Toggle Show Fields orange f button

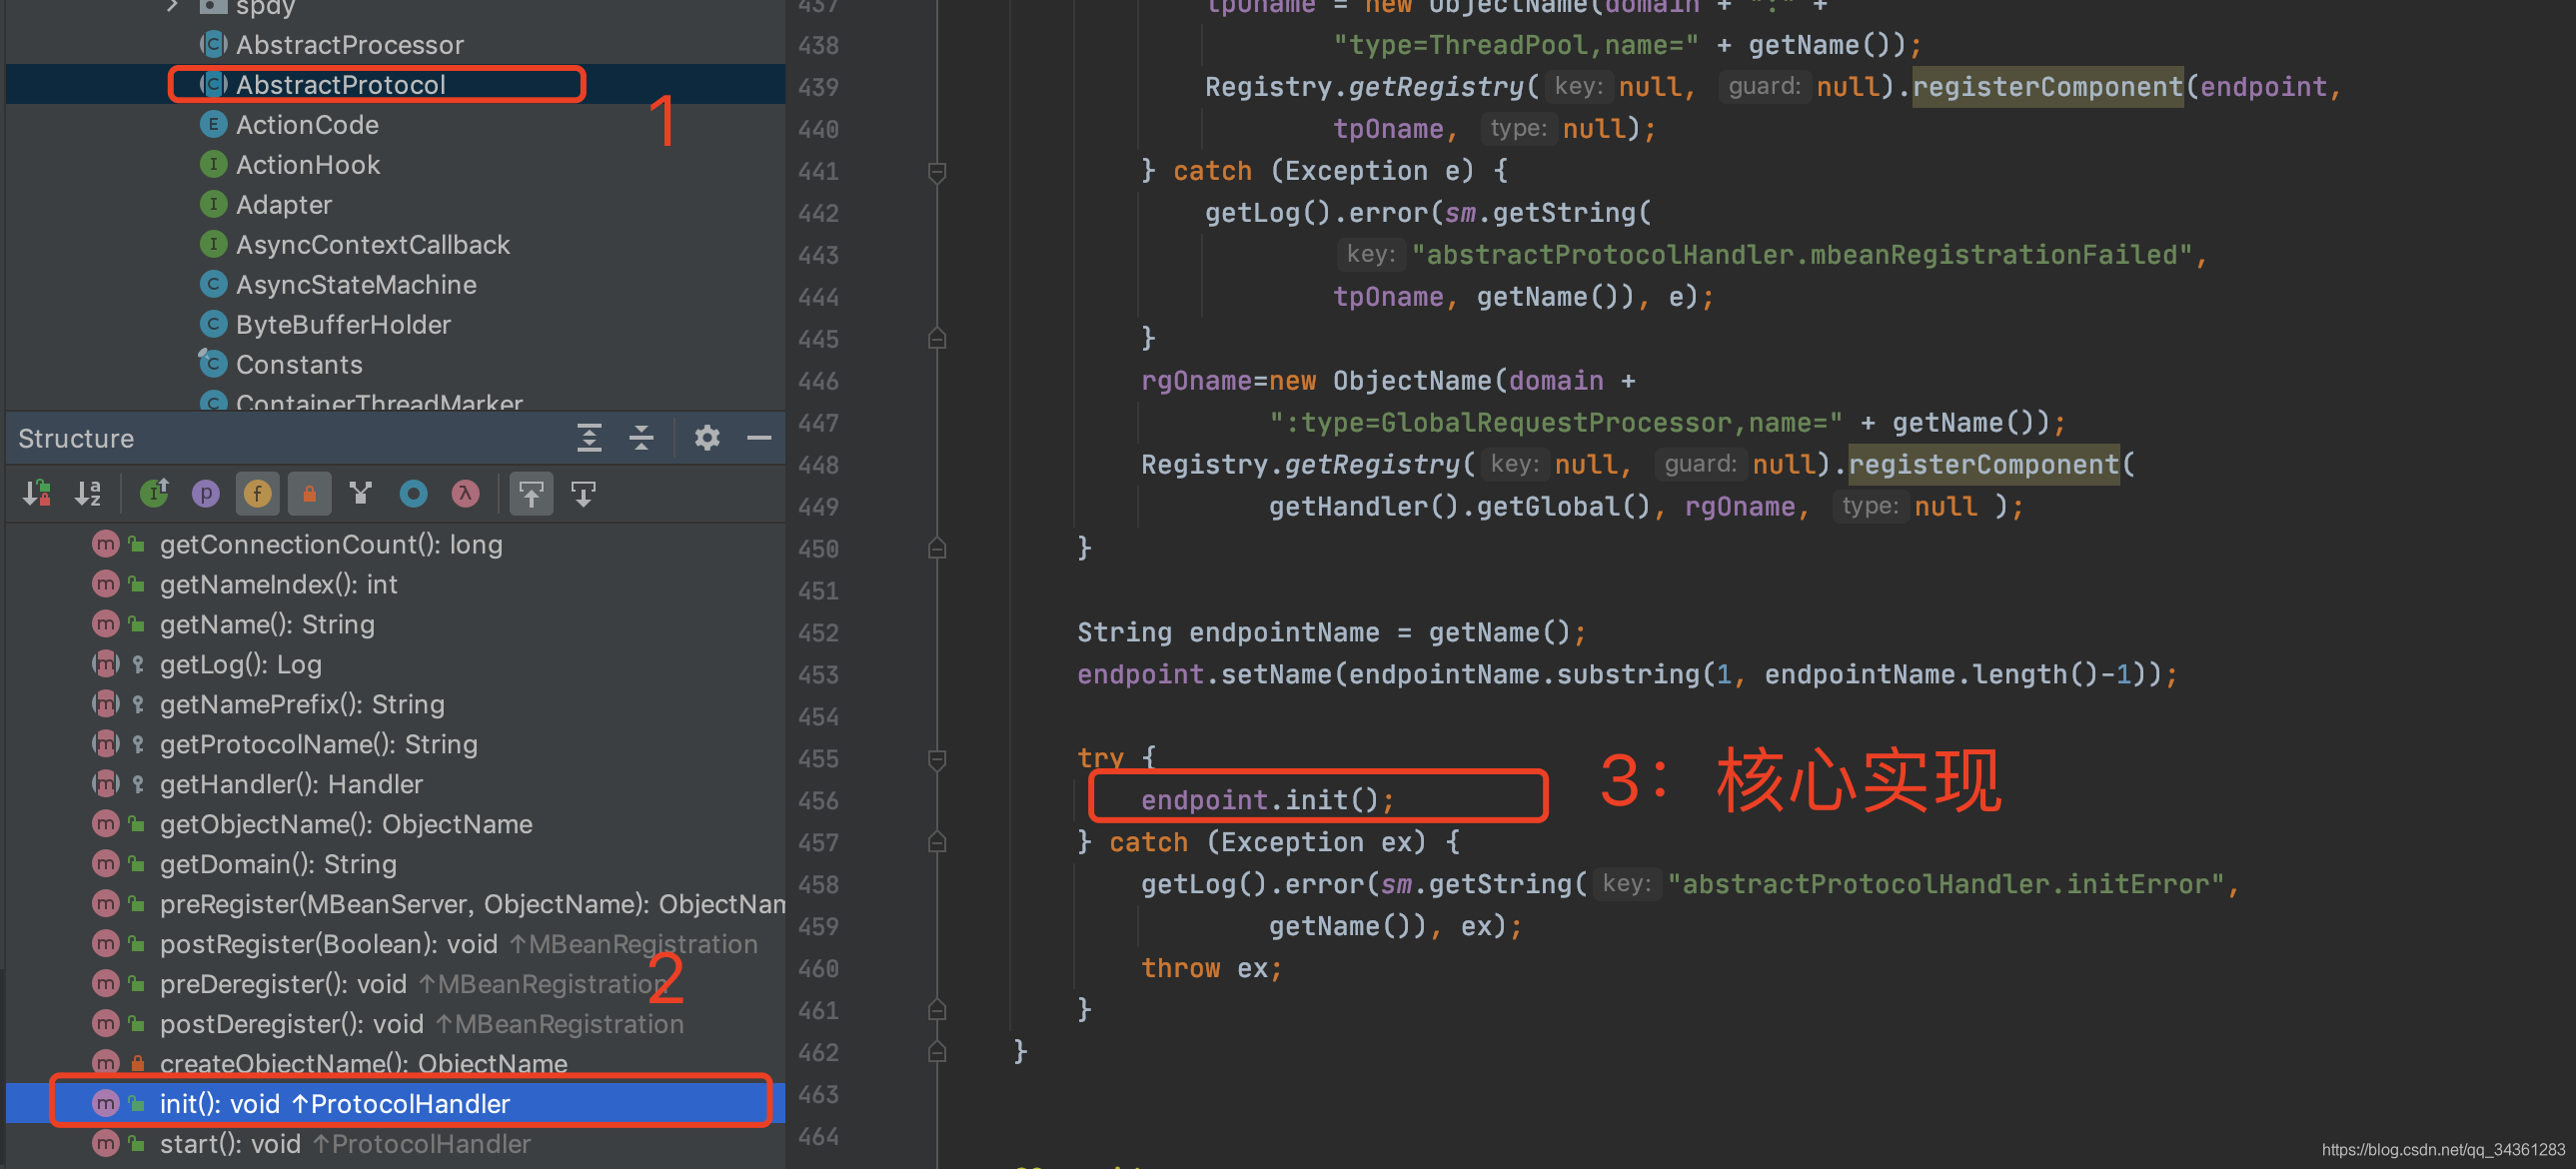tap(258, 493)
